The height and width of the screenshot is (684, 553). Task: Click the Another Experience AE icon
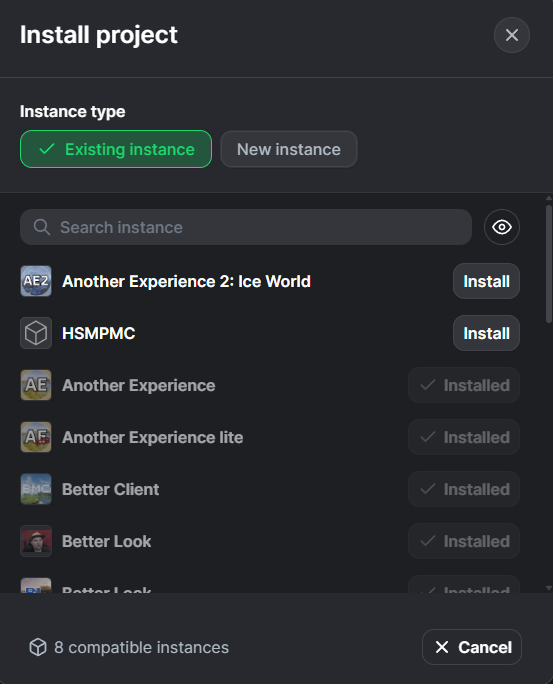[36, 385]
